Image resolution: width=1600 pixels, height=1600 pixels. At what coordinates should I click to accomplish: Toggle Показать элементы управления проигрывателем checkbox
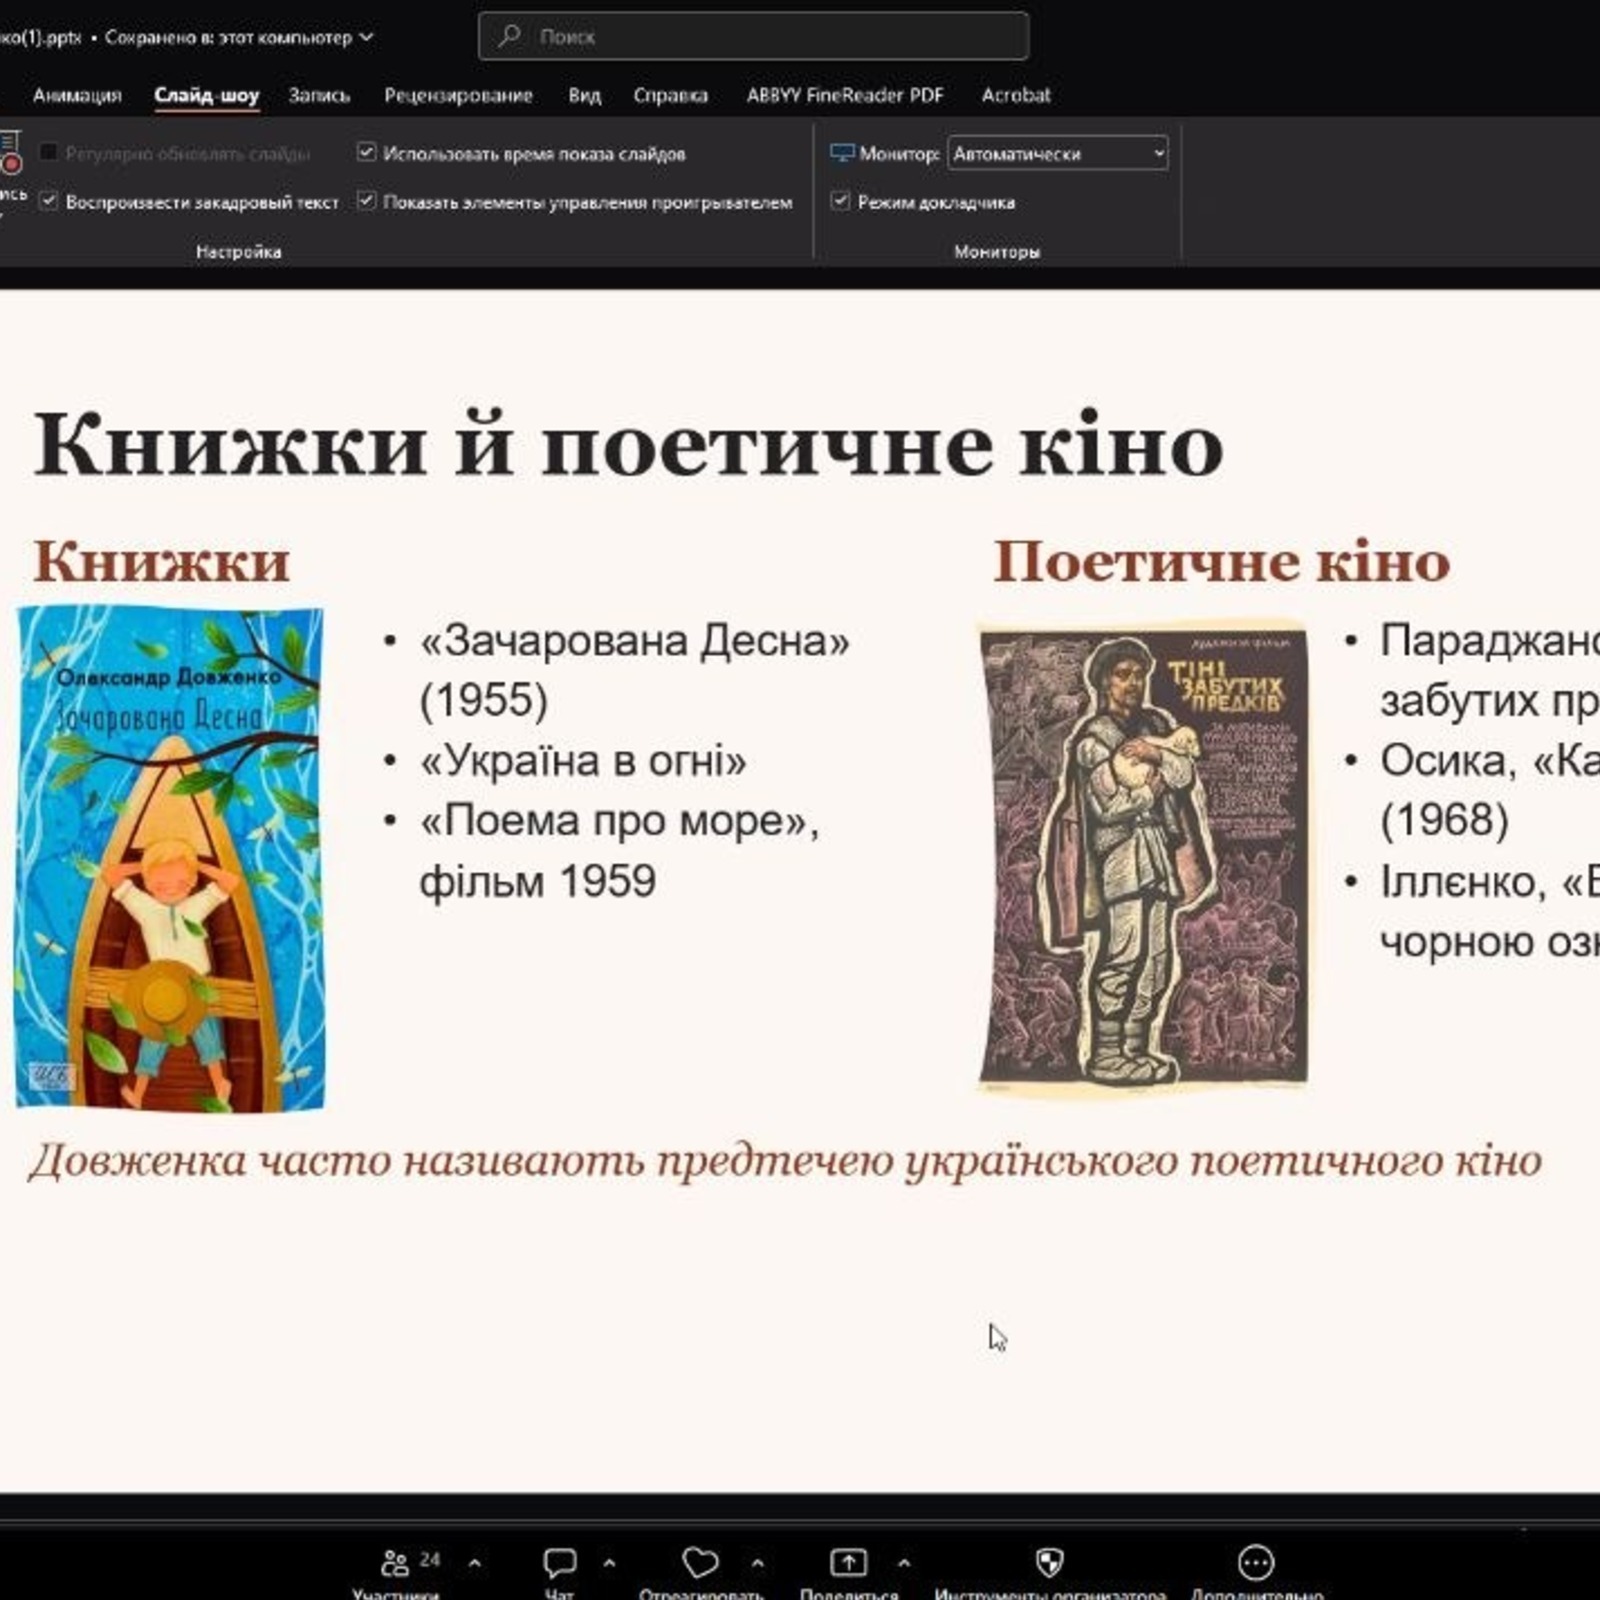pyautogui.click(x=366, y=201)
